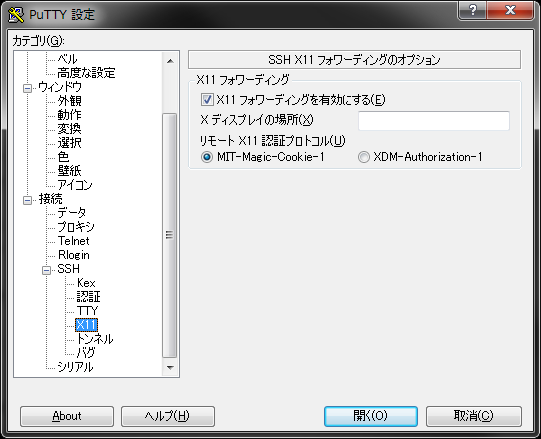Collapse the 接続 tree node
This screenshot has height=439, width=541.
pos(27,200)
